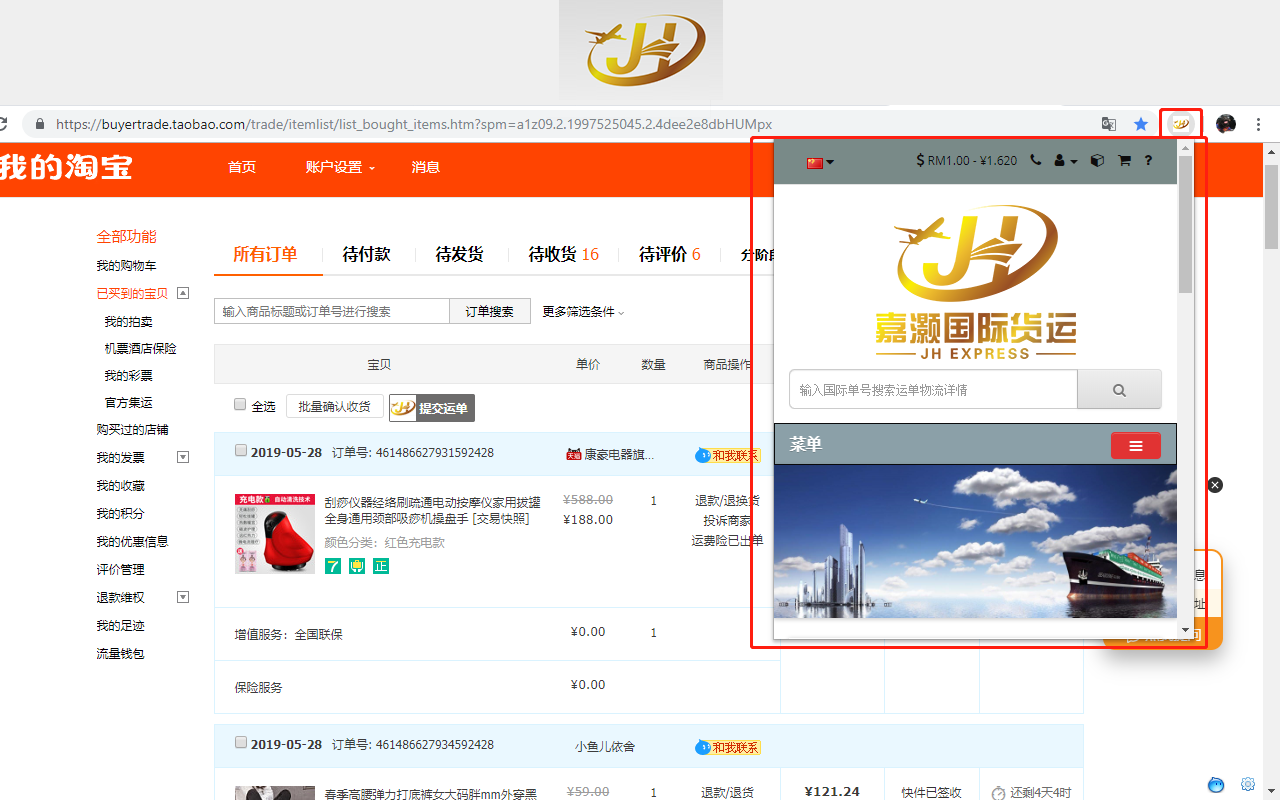Click the red hamburger menu button
The width and height of the screenshot is (1280, 800).
[1136, 445]
